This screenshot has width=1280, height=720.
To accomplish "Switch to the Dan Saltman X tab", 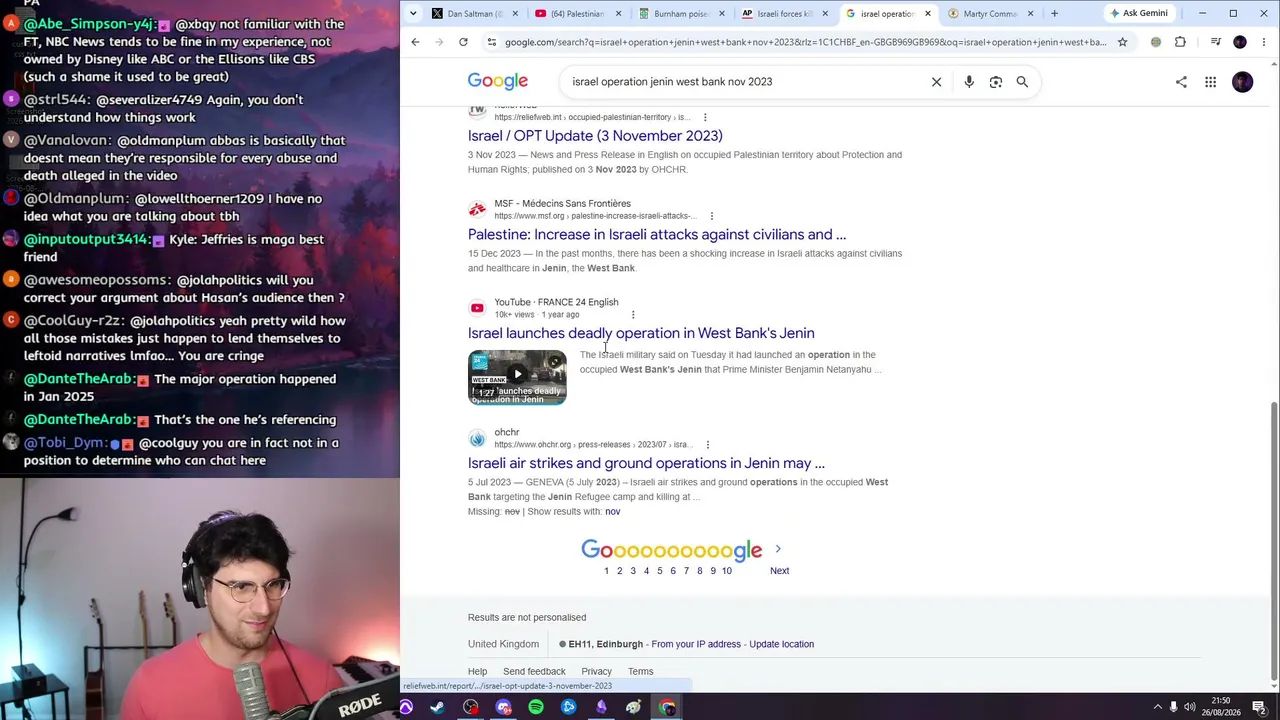I will (475, 14).
